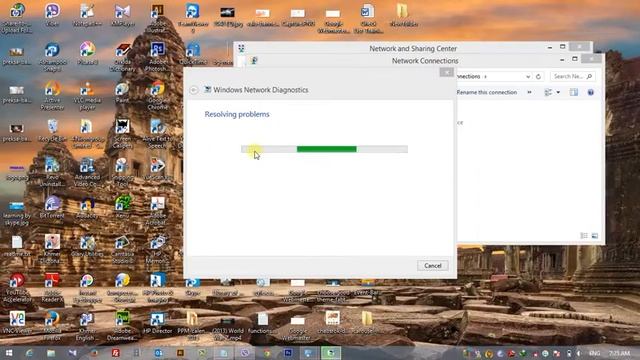Open Internet Explorer from the taskbar
This screenshot has height=360, width=640.
(x=29, y=353)
